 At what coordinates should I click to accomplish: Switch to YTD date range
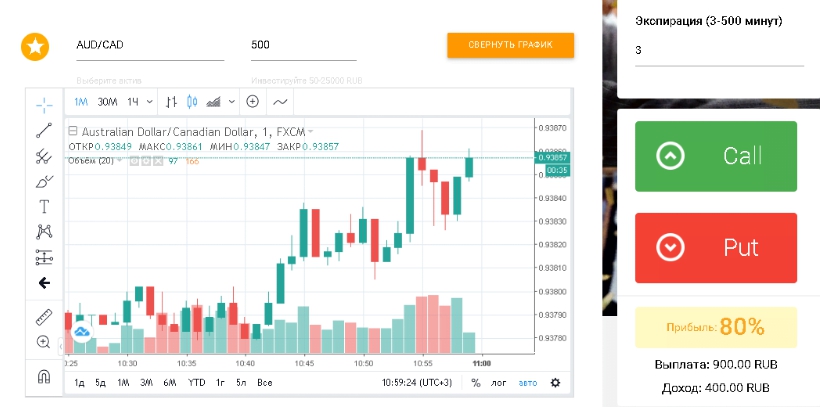(x=196, y=382)
